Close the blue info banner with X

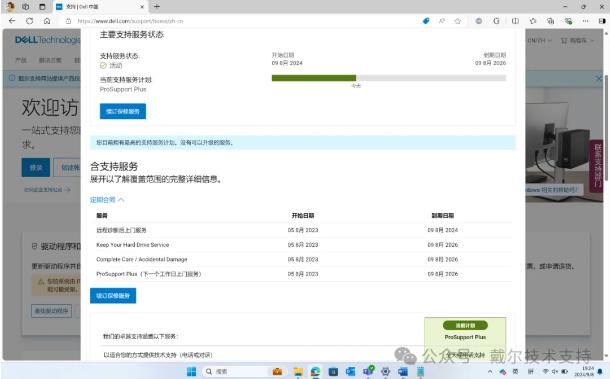599,79
